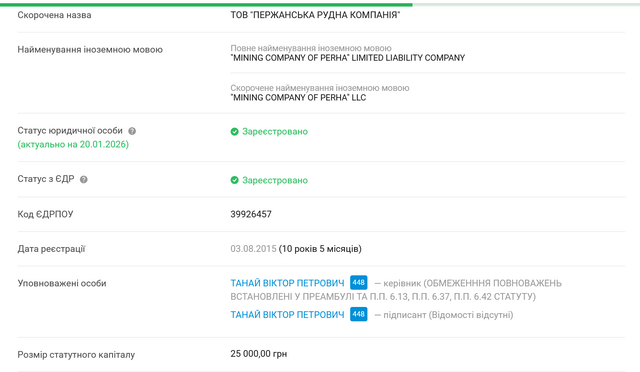Click Повне найменування іноземною мовою caption
The image size is (640, 372).
click(311, 48)
